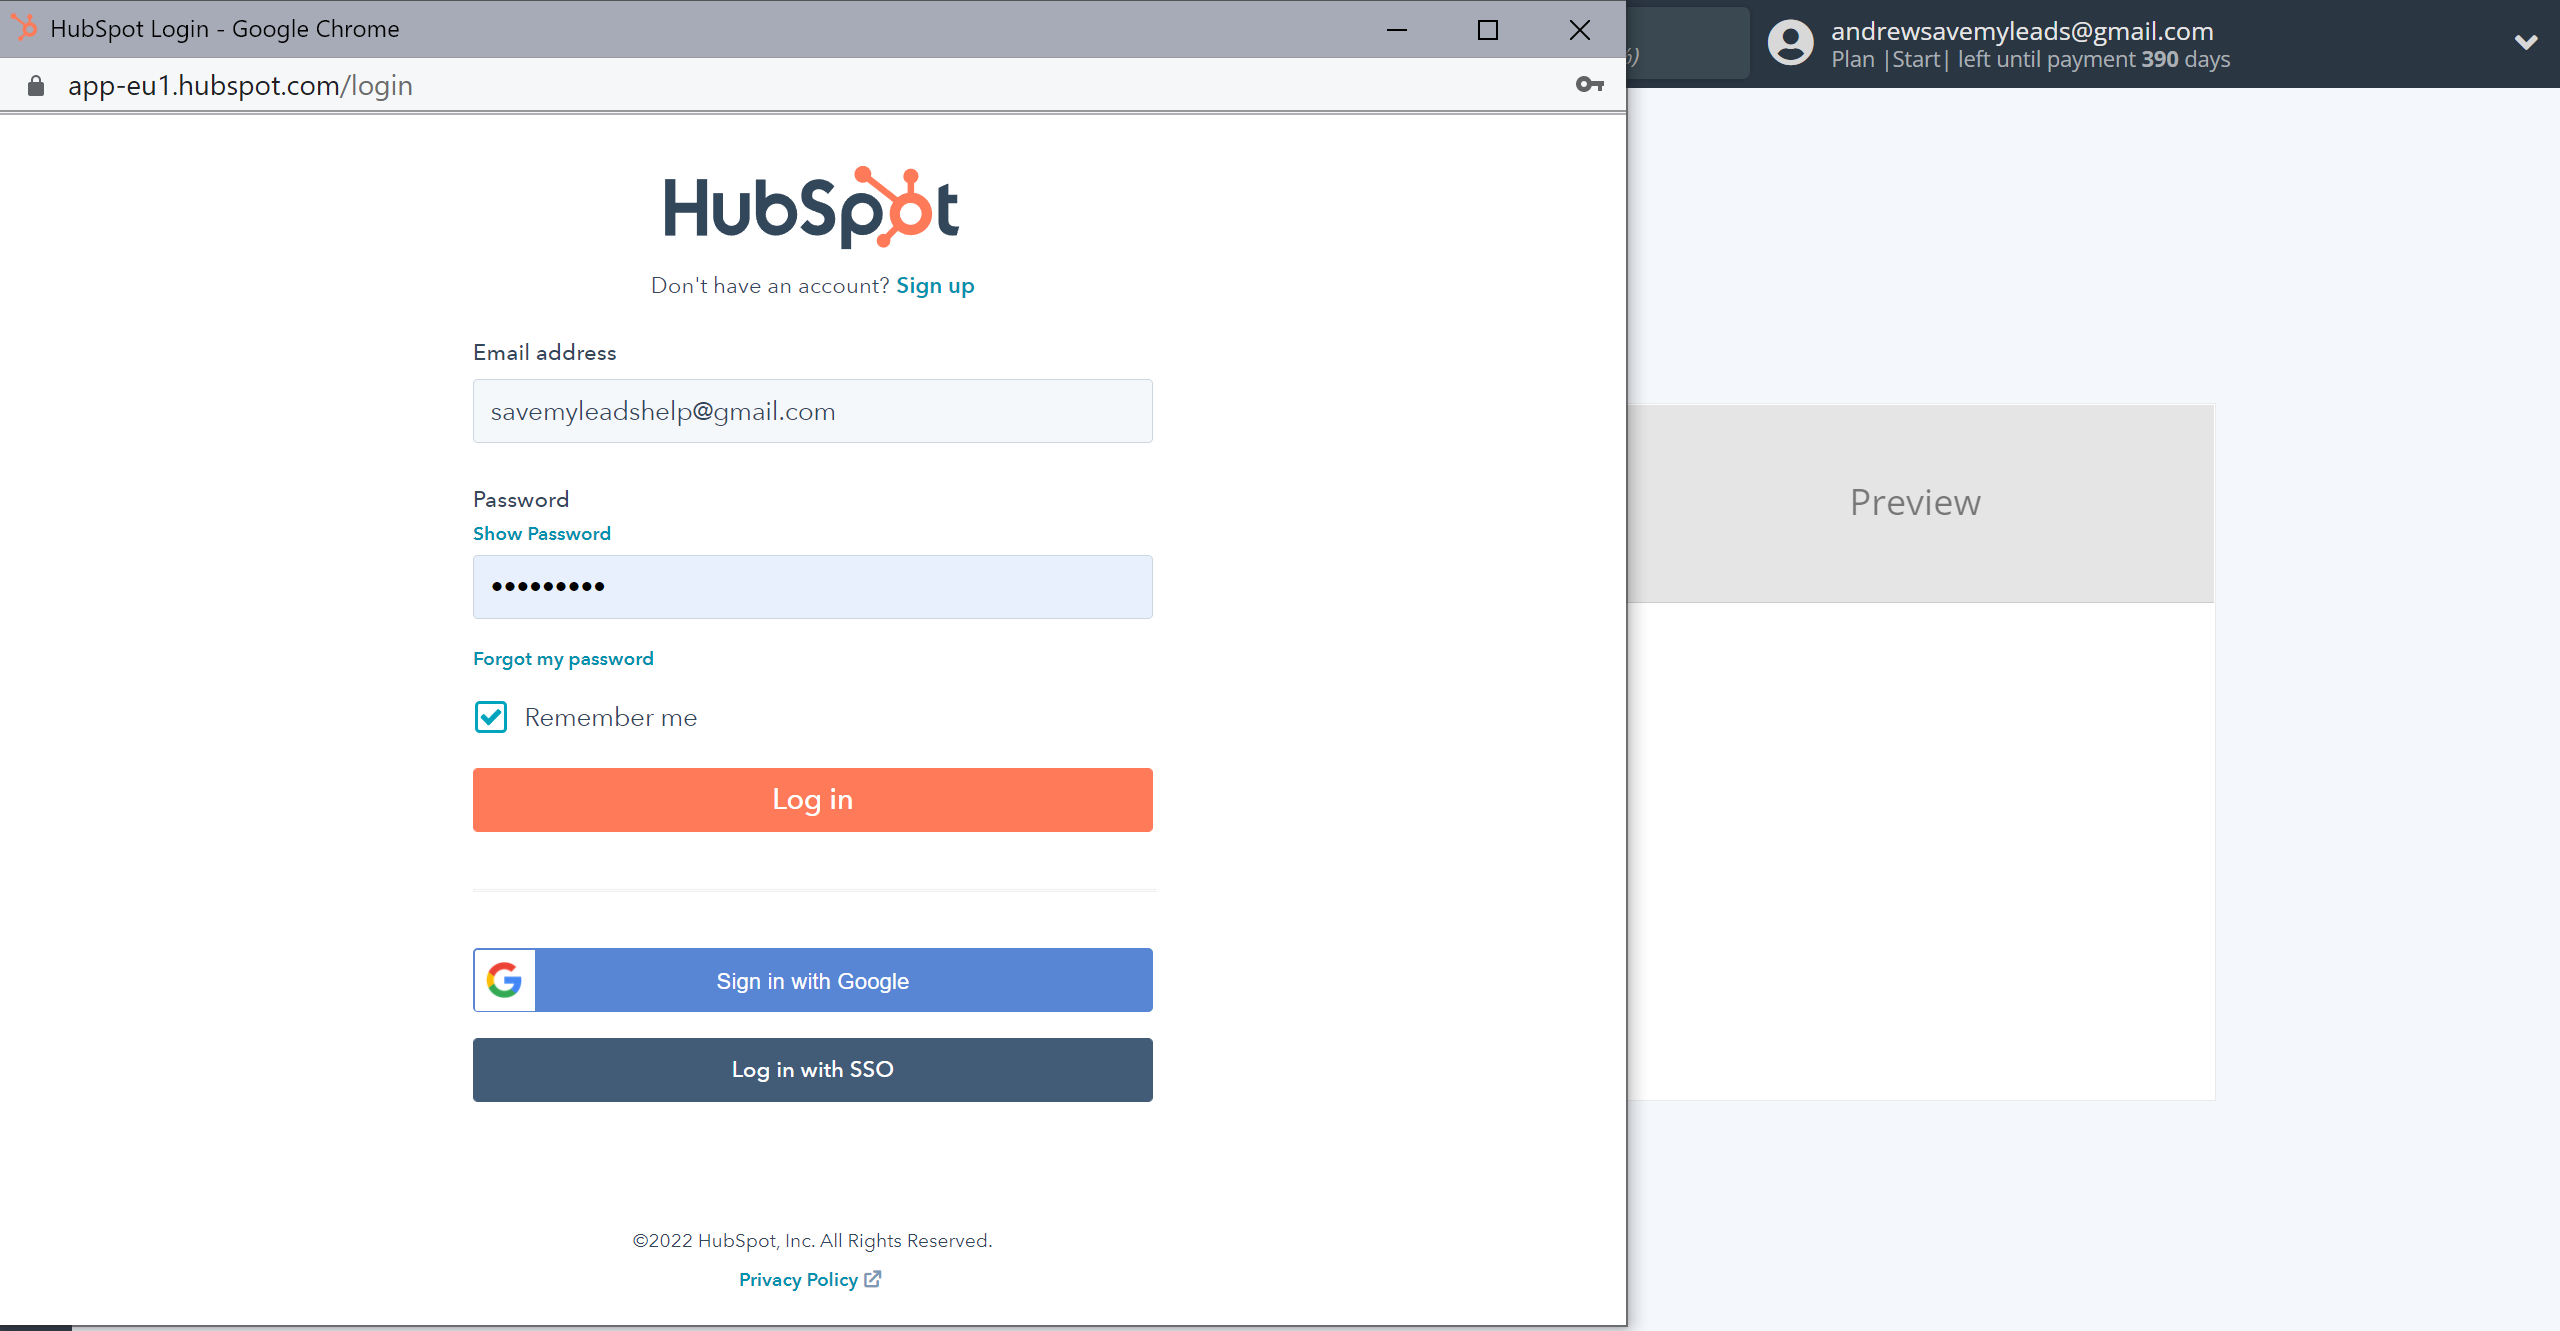2560x1331 pixels.
Task: Click the lock icon in address bar
Action: click(36, 86)
